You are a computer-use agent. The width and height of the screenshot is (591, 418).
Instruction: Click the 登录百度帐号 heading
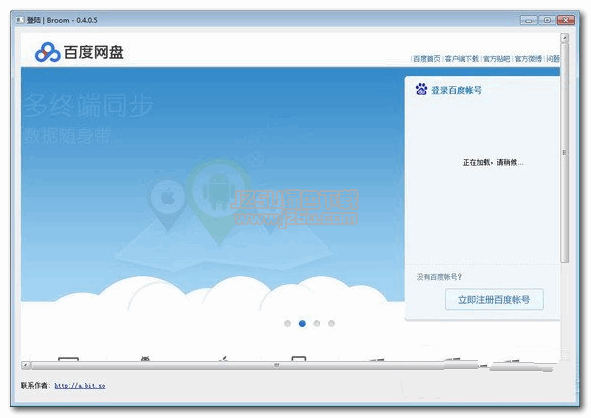point(456,90)
